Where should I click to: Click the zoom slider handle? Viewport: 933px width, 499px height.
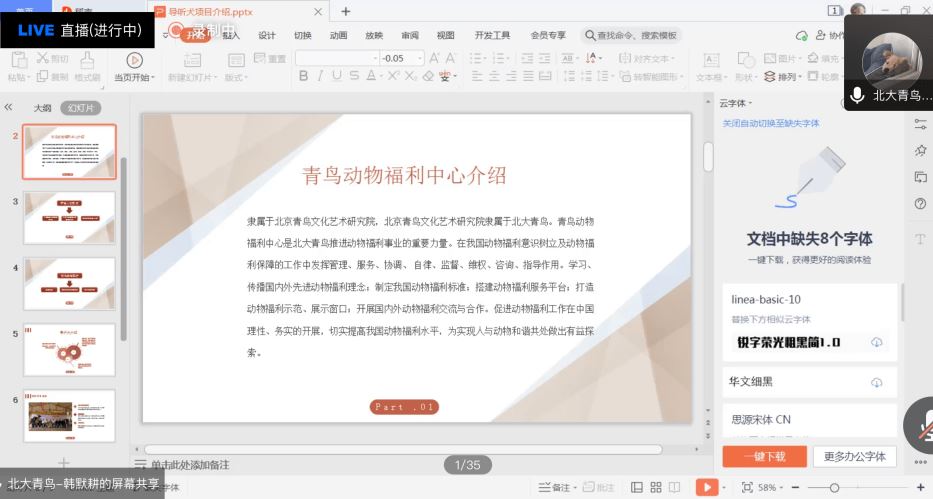(x=834, y=487)
